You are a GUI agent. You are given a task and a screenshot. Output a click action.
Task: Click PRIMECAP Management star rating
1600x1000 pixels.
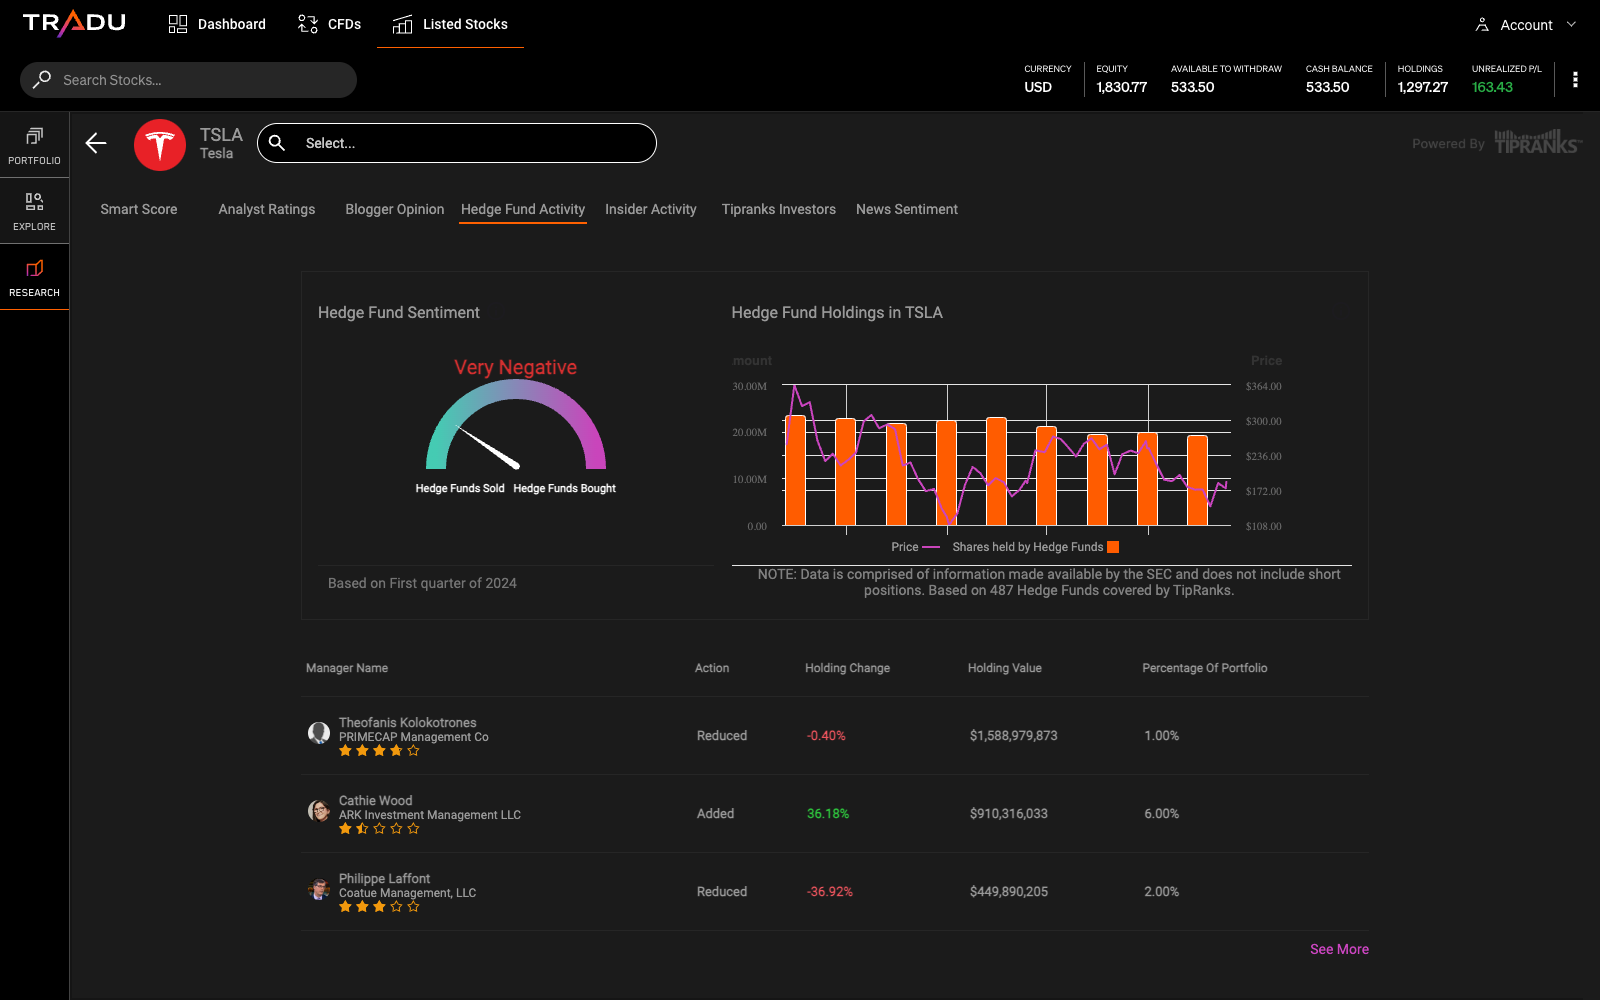[x=379, y=751]
